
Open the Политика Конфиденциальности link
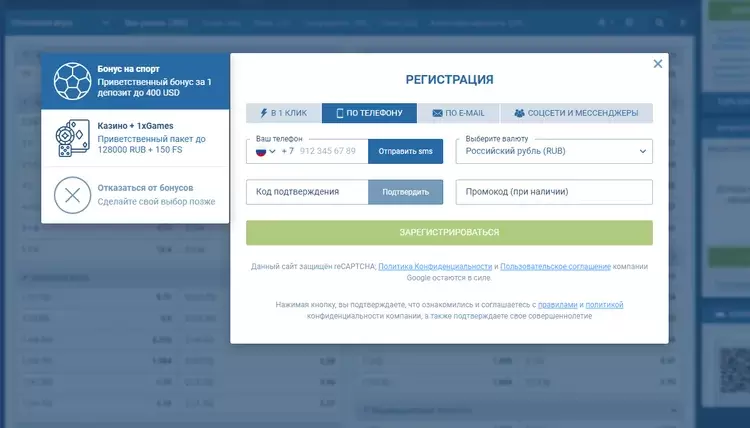coord(435,266)
